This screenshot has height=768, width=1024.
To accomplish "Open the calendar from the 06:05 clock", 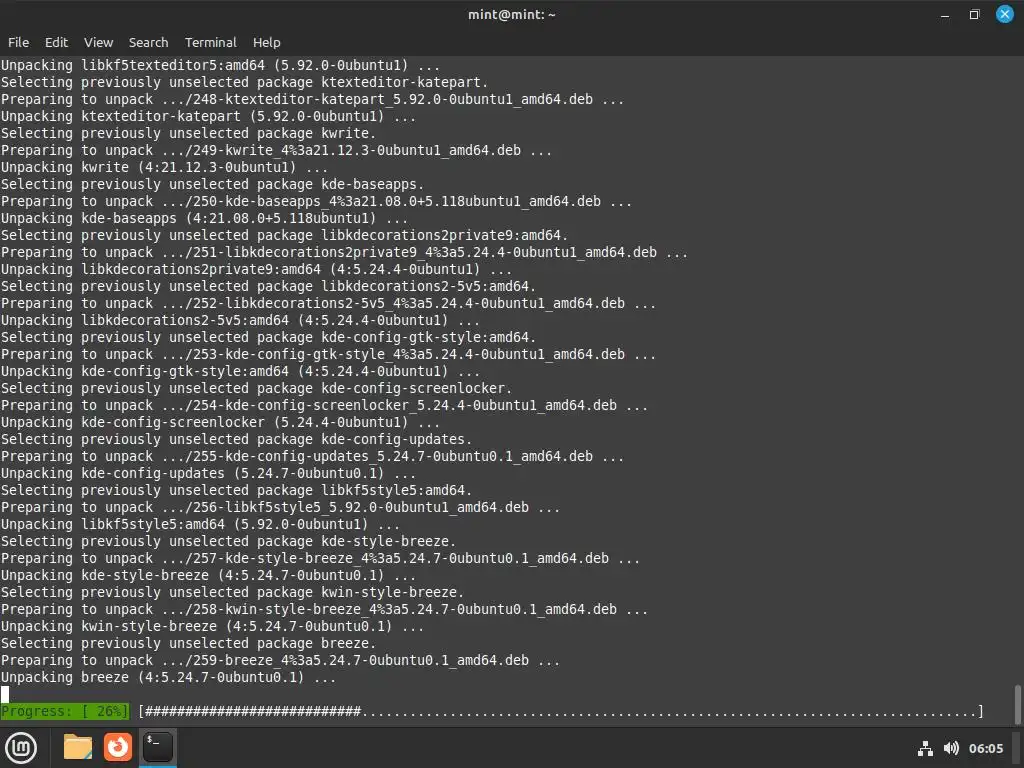I will [986, 748].
